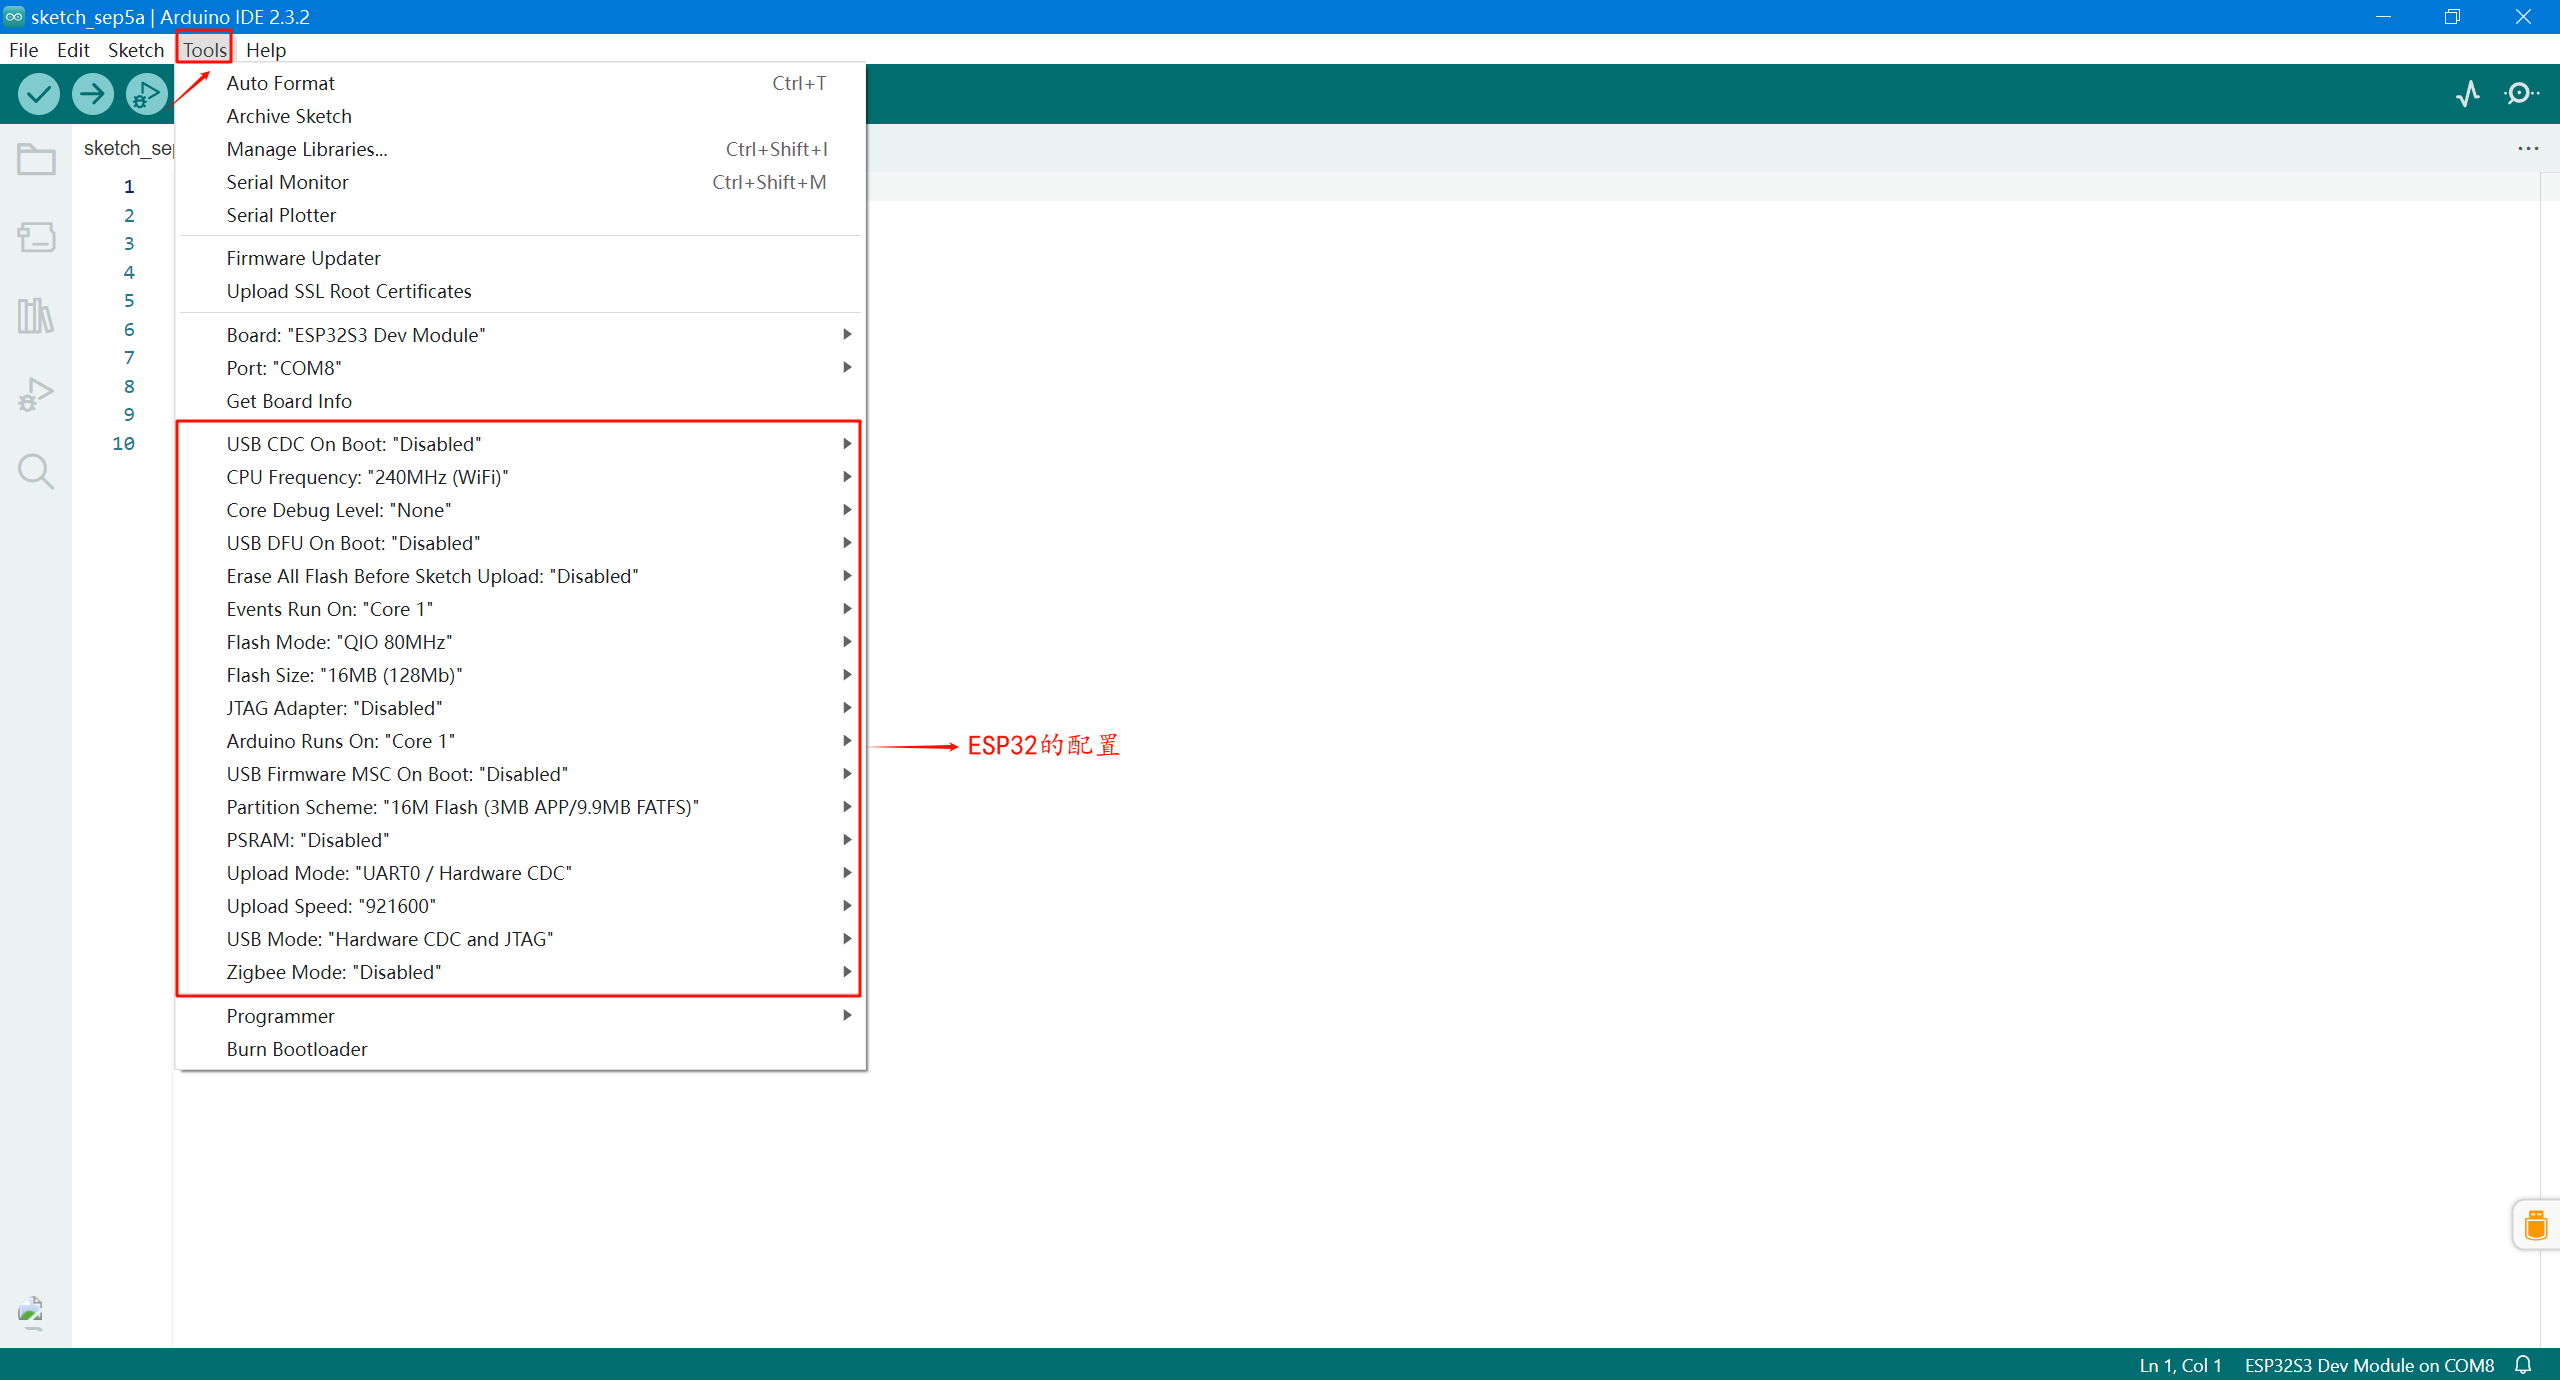Open the Boards Manager sidebar icon
Viewport: 2560px width, 1380px height.
(x=36, y=237)
